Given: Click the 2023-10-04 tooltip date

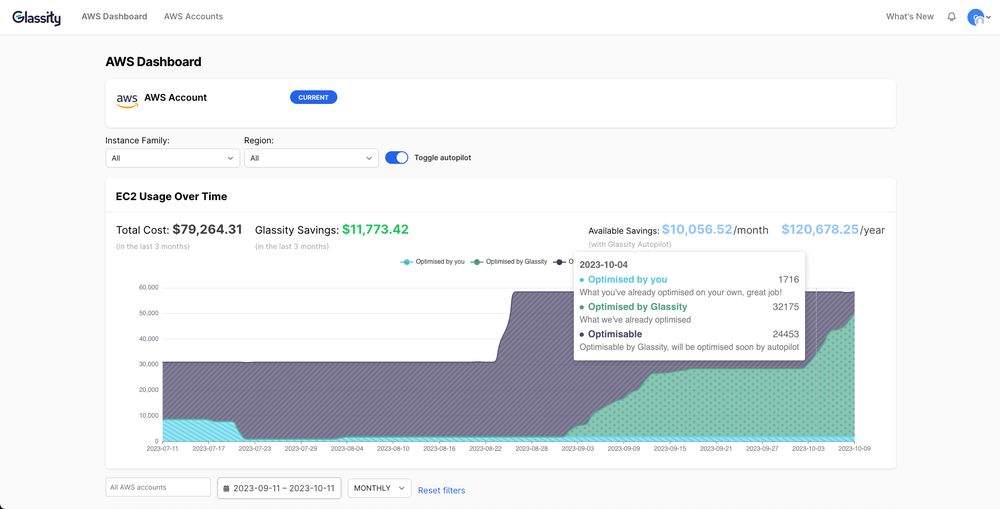Looking at the screenshot, I should [x=603, y=265].
